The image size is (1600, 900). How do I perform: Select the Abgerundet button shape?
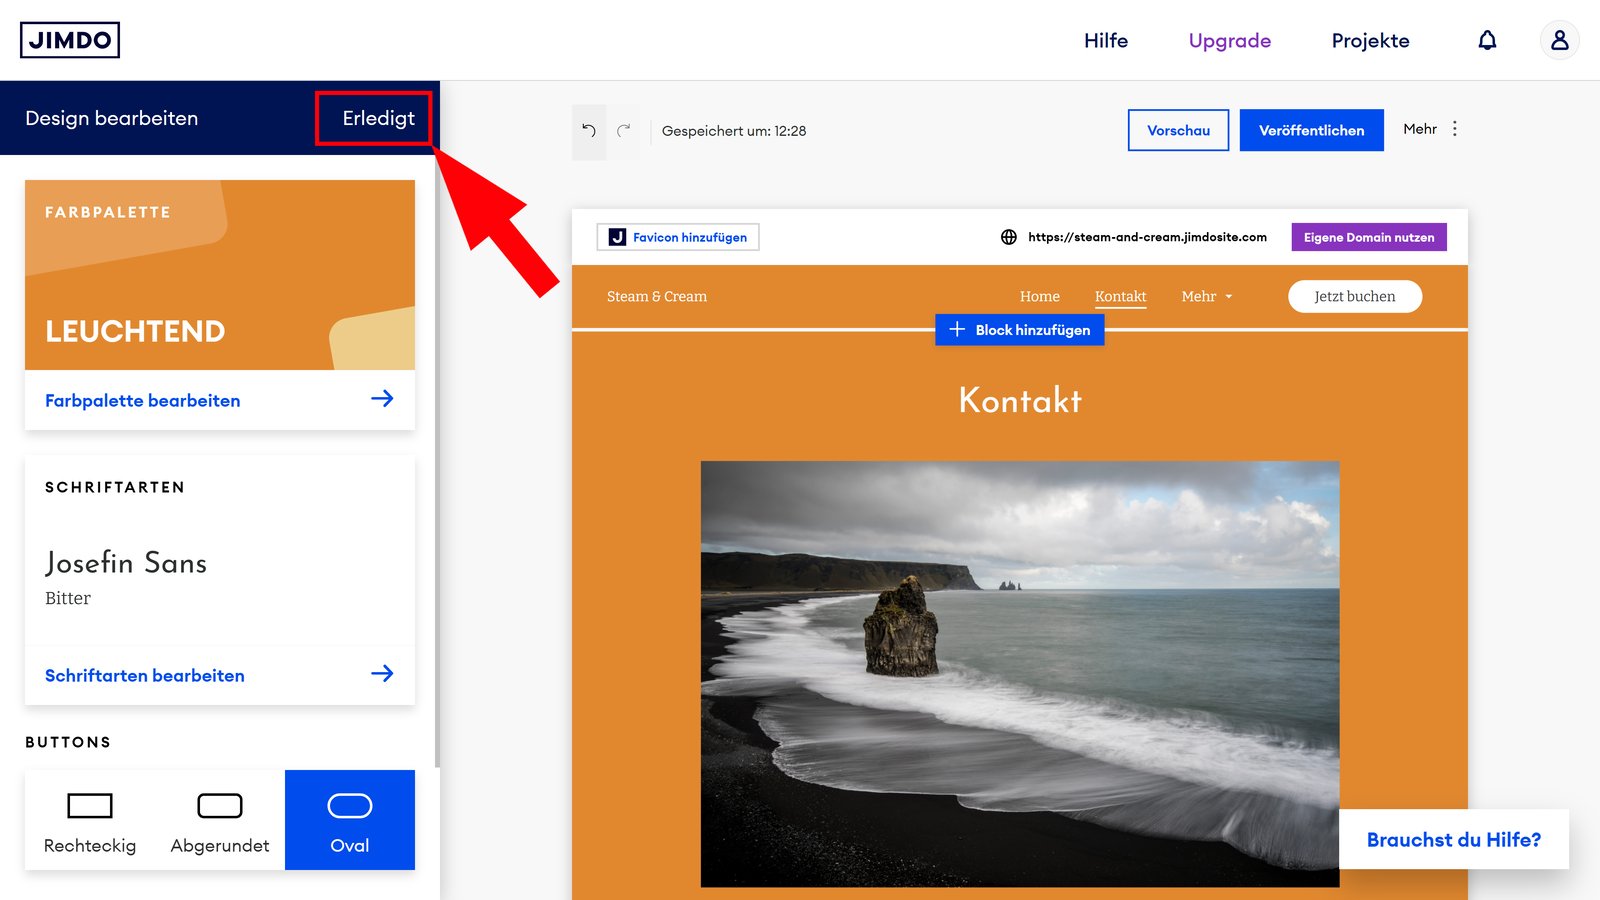[x=218, y=818]
